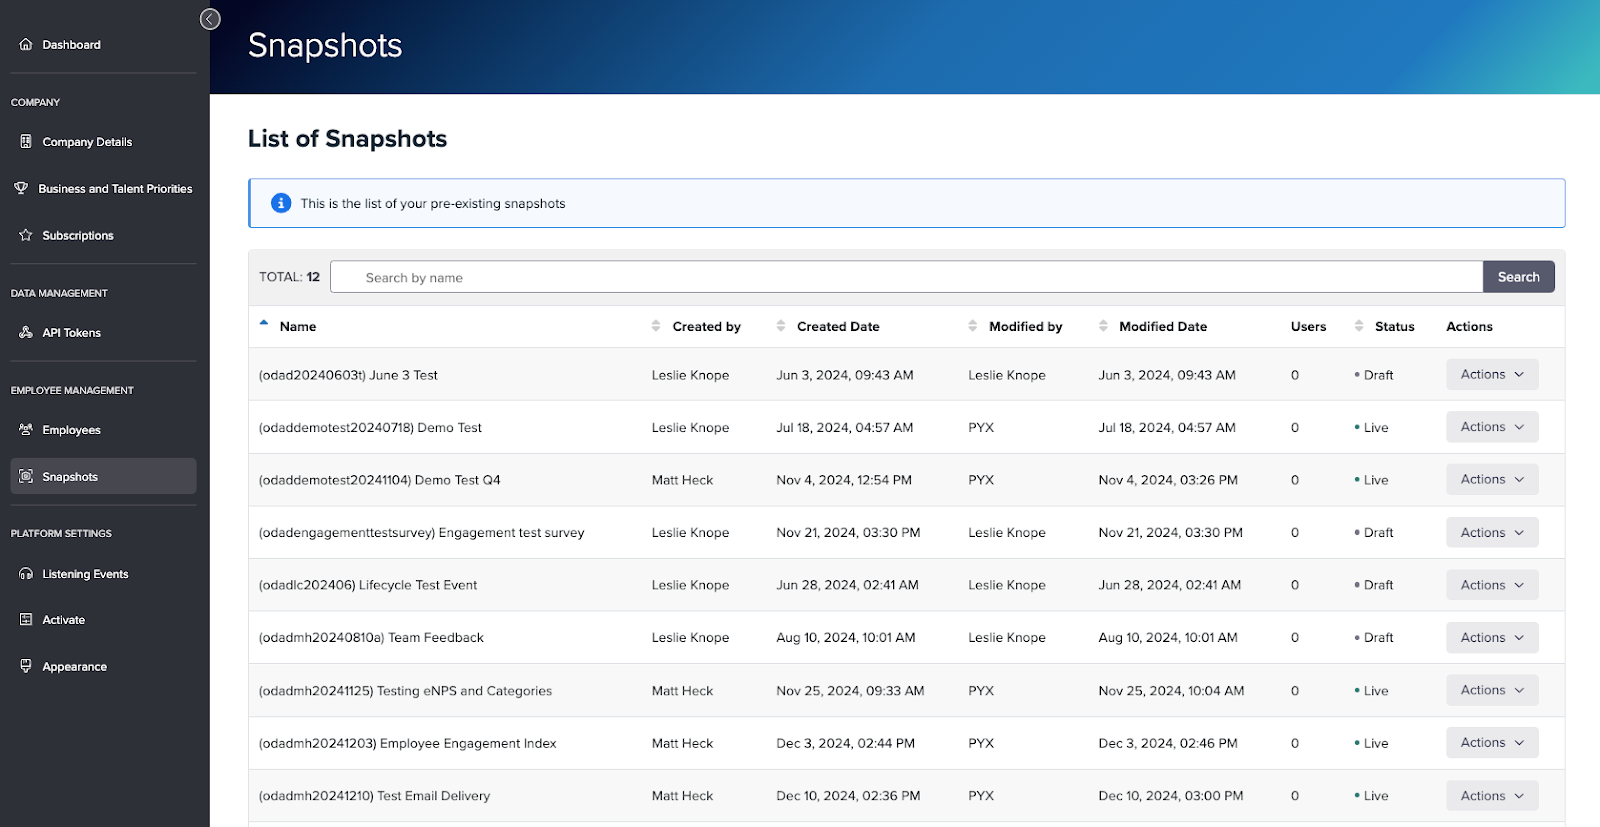Open the Activate page label
The image size is (1600, 827).
pyautogui.click(x=63, y=620)
